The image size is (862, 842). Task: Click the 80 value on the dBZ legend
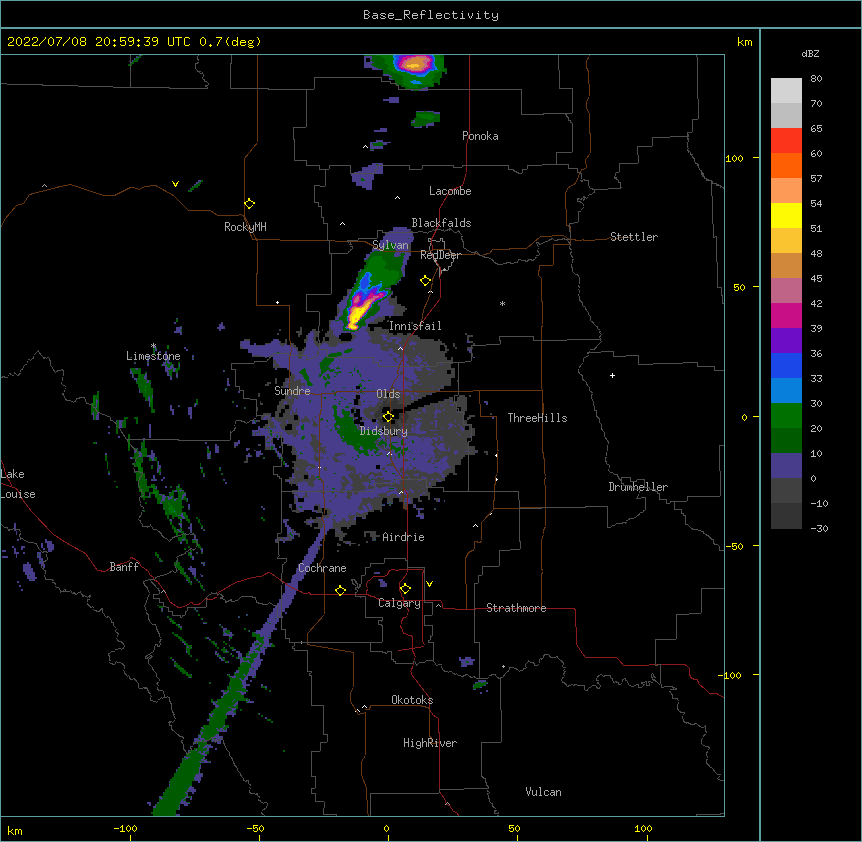tap(816, 79)
